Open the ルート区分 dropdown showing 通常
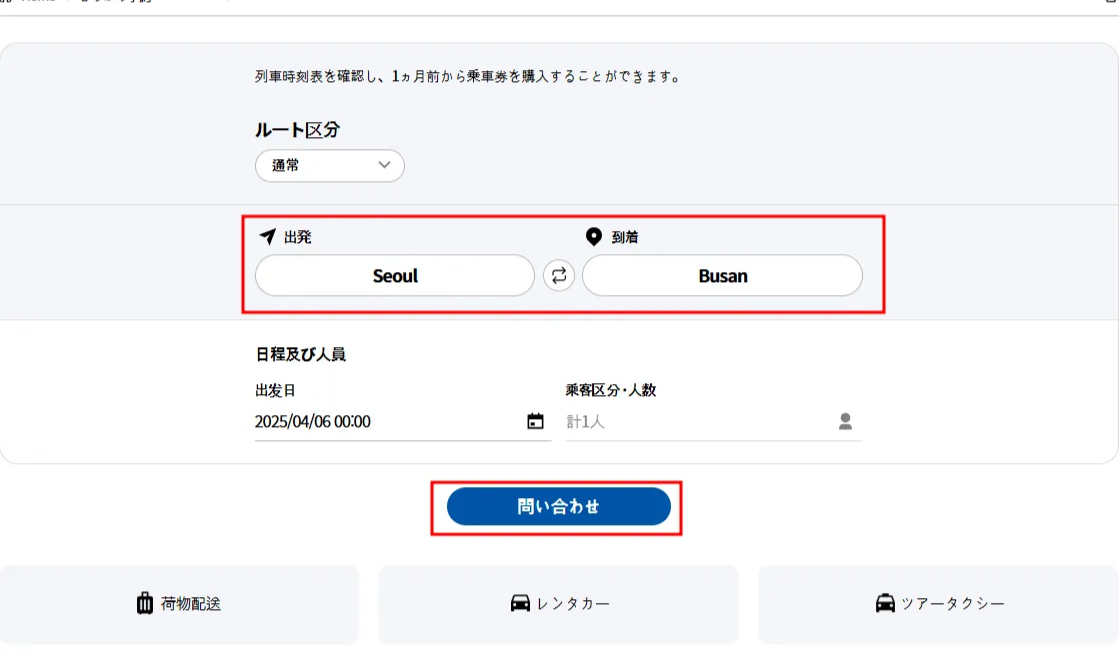Image resolution: width=1119 pixels, height=669 pixels. pos(329,166)
